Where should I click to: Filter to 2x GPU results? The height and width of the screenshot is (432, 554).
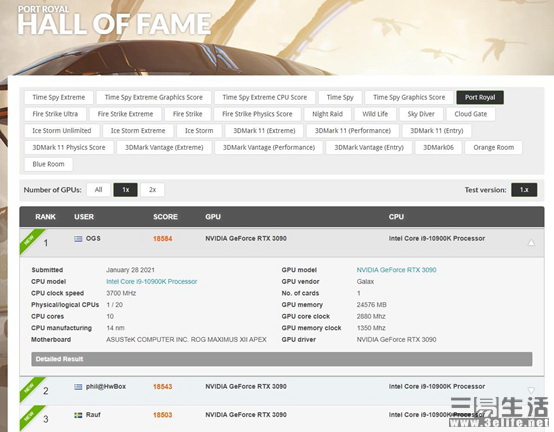tap(152, 190)
